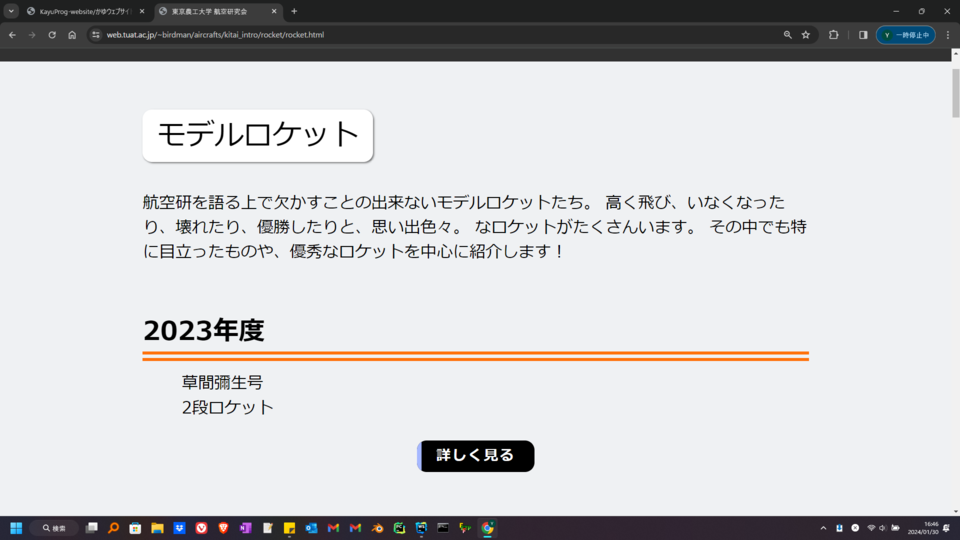
Task: Open the browser extensions puzzle icon
Action: click(x=834, y=35)
